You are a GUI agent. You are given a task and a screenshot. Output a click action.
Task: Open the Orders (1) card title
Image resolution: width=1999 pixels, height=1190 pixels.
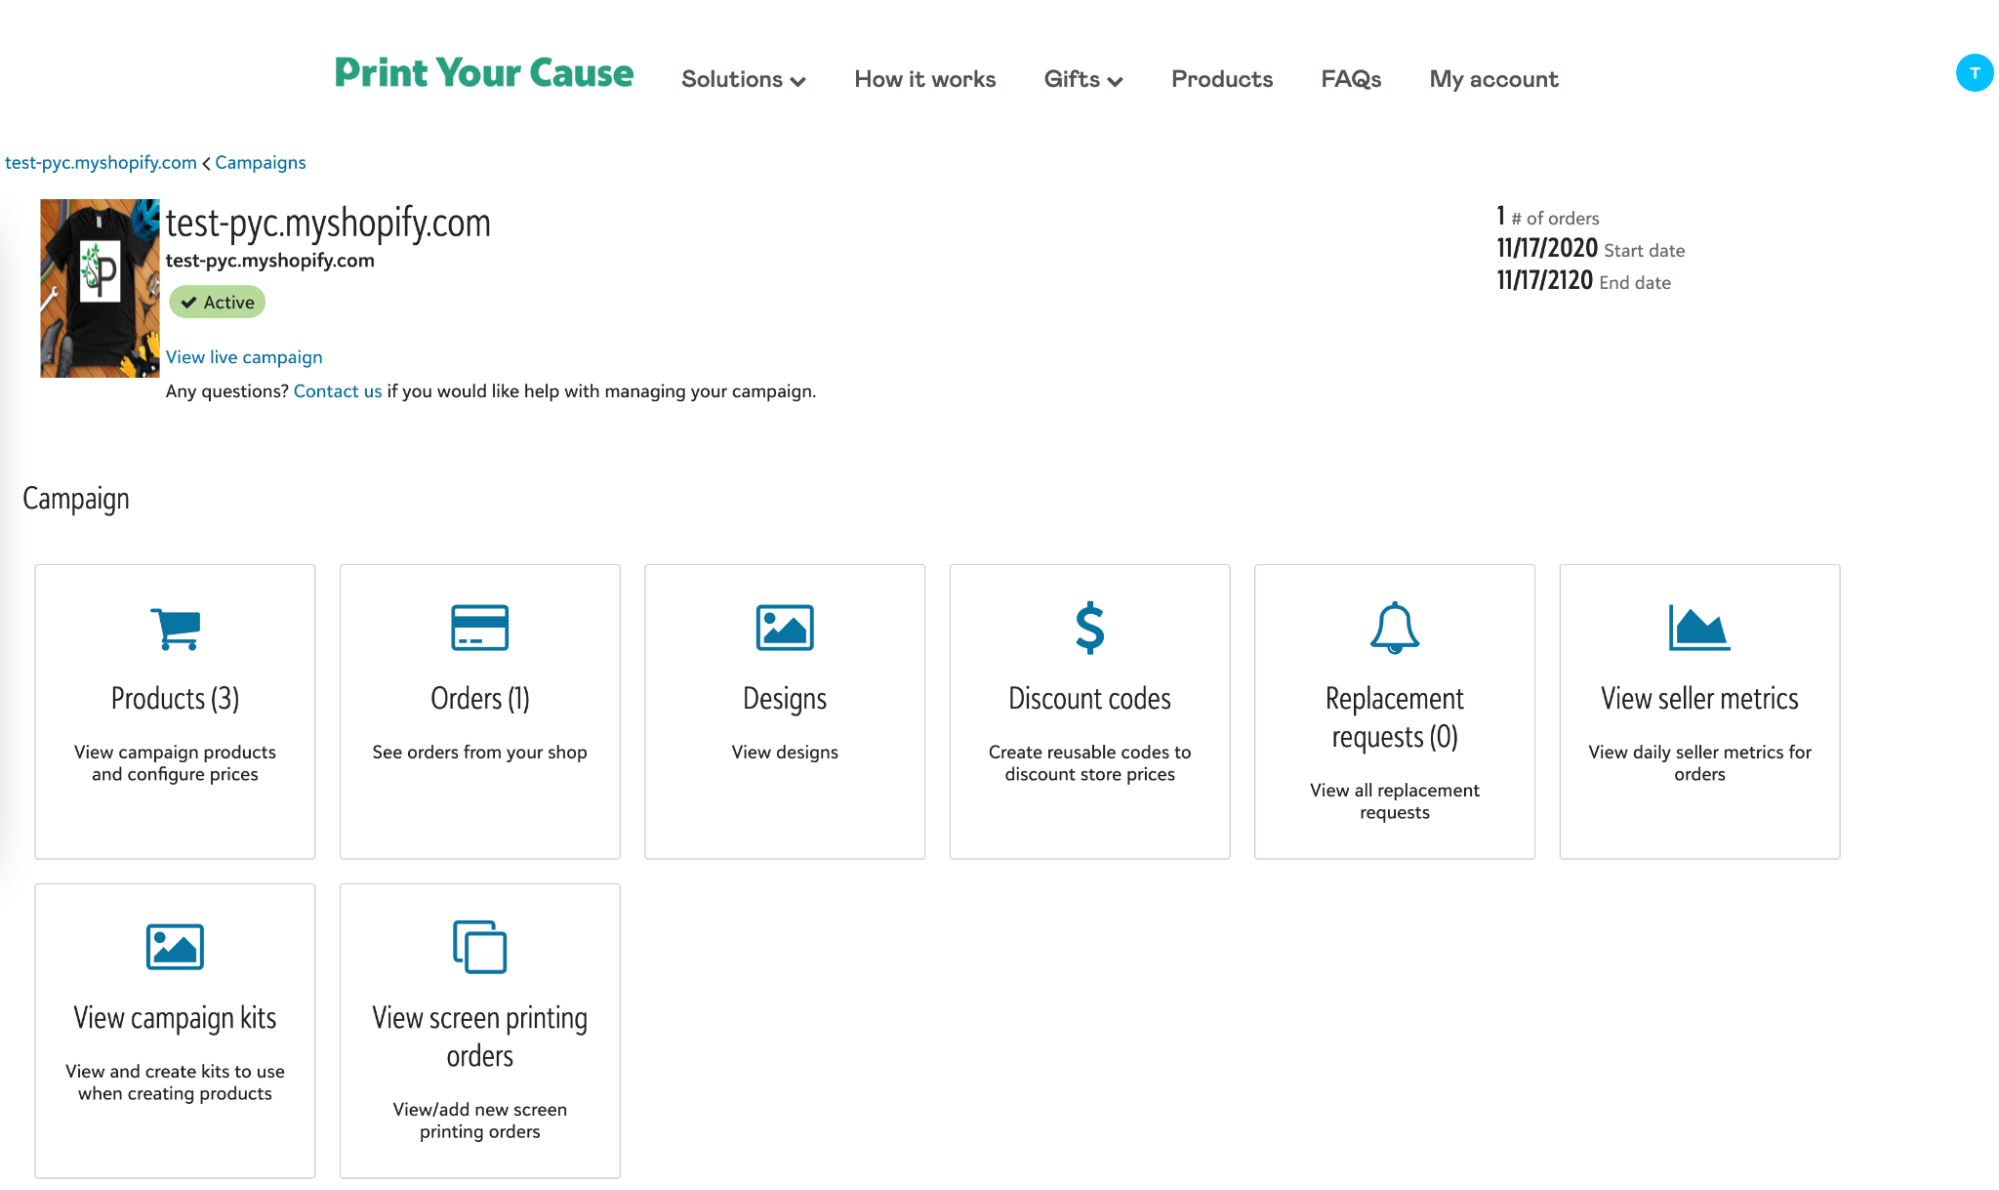(x=480, y=698)
